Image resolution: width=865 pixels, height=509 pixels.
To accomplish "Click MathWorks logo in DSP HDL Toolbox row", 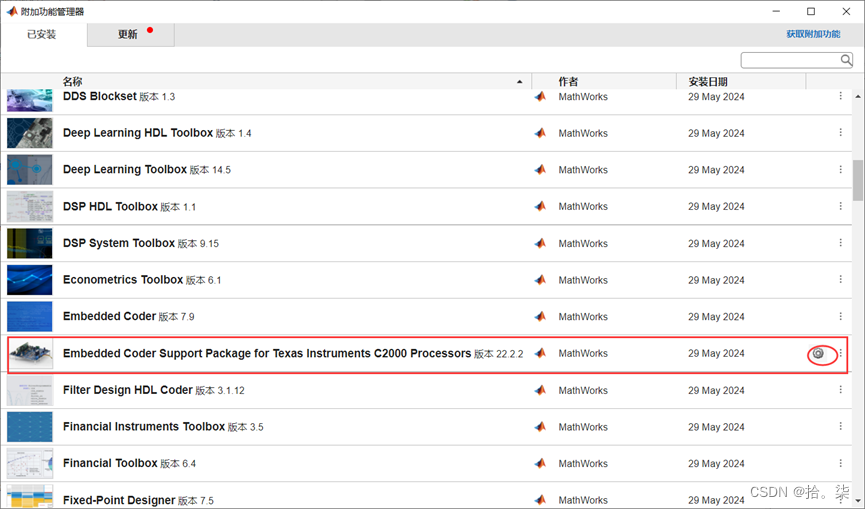I will pyautogui.click(x=540, y=206).
